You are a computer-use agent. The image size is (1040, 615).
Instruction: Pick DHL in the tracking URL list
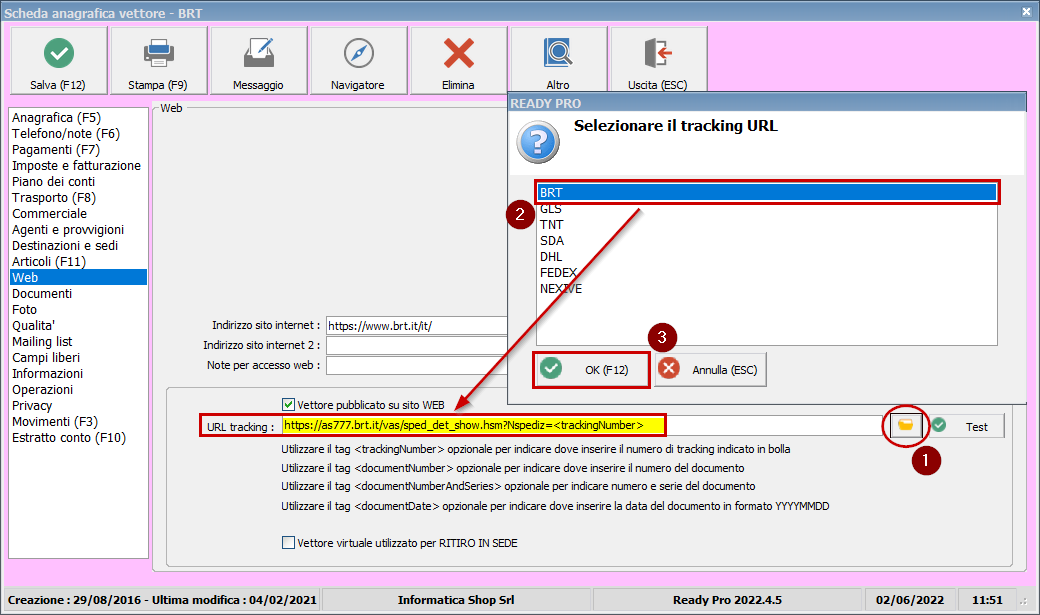(767, 256)
